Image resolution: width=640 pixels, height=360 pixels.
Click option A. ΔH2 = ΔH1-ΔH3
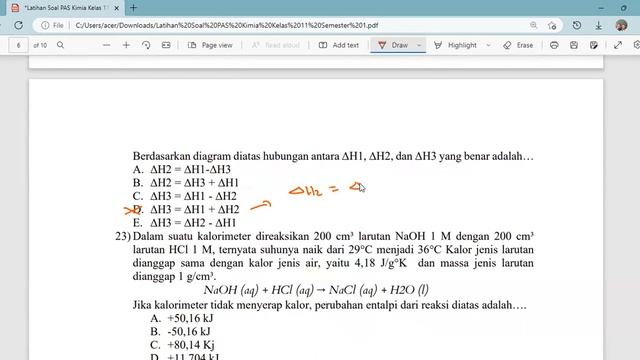(x=182, y=169)
